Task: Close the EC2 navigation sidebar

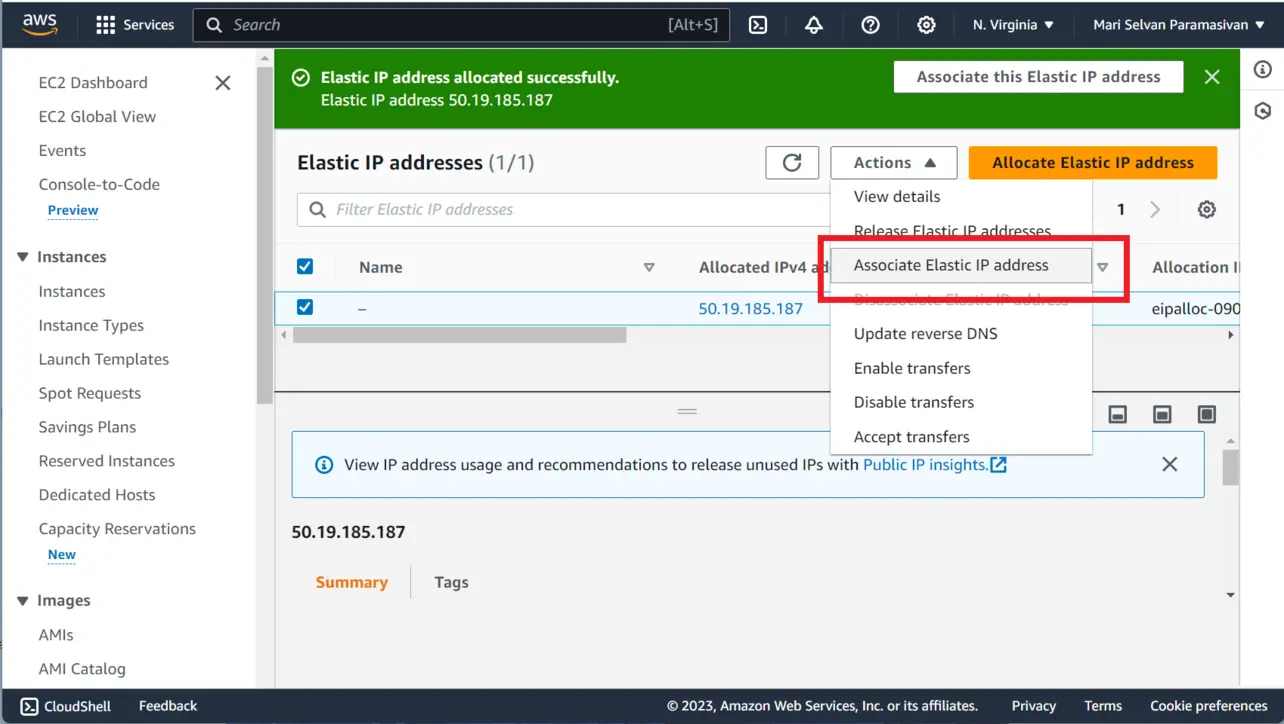Action: pyautogui.click(x=223, y=83)
